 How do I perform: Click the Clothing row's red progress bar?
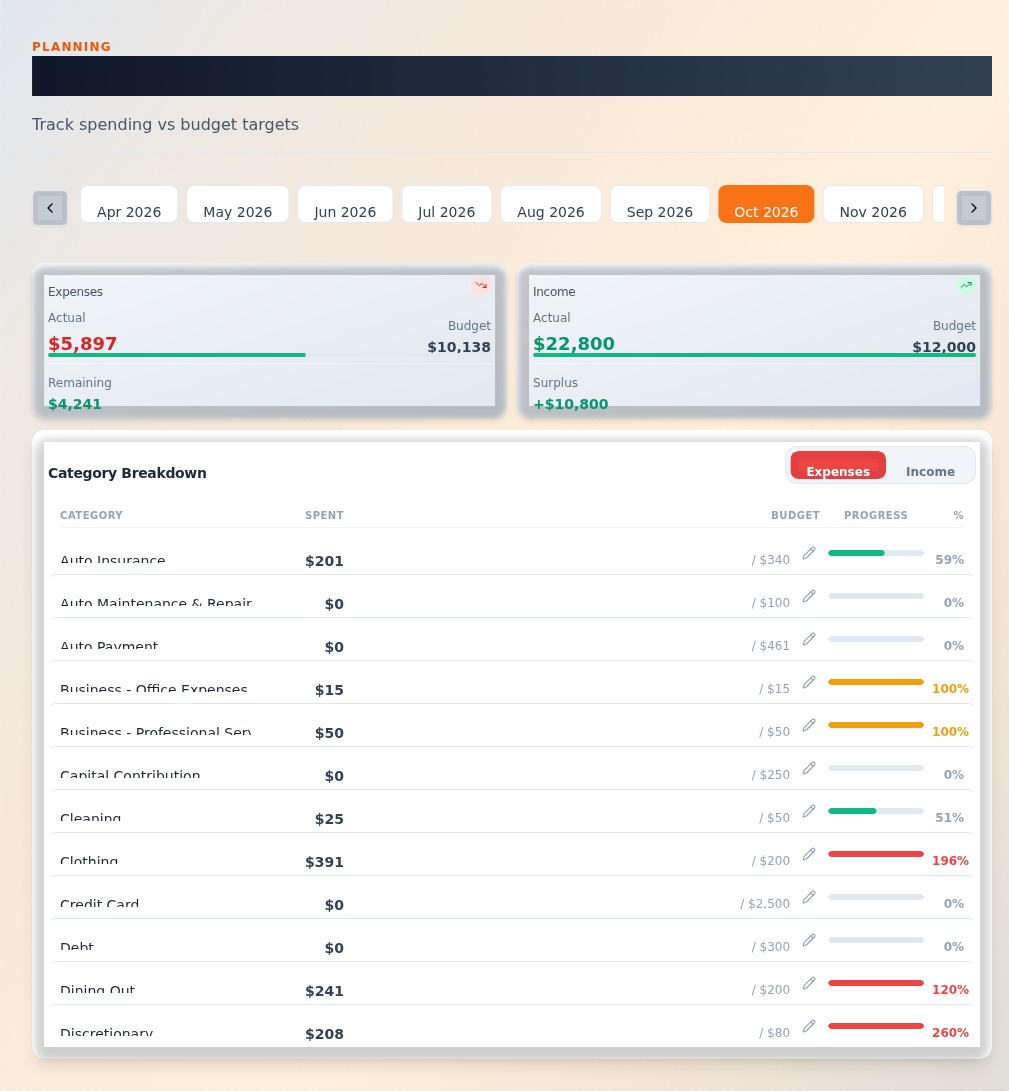tap(875, 854)
